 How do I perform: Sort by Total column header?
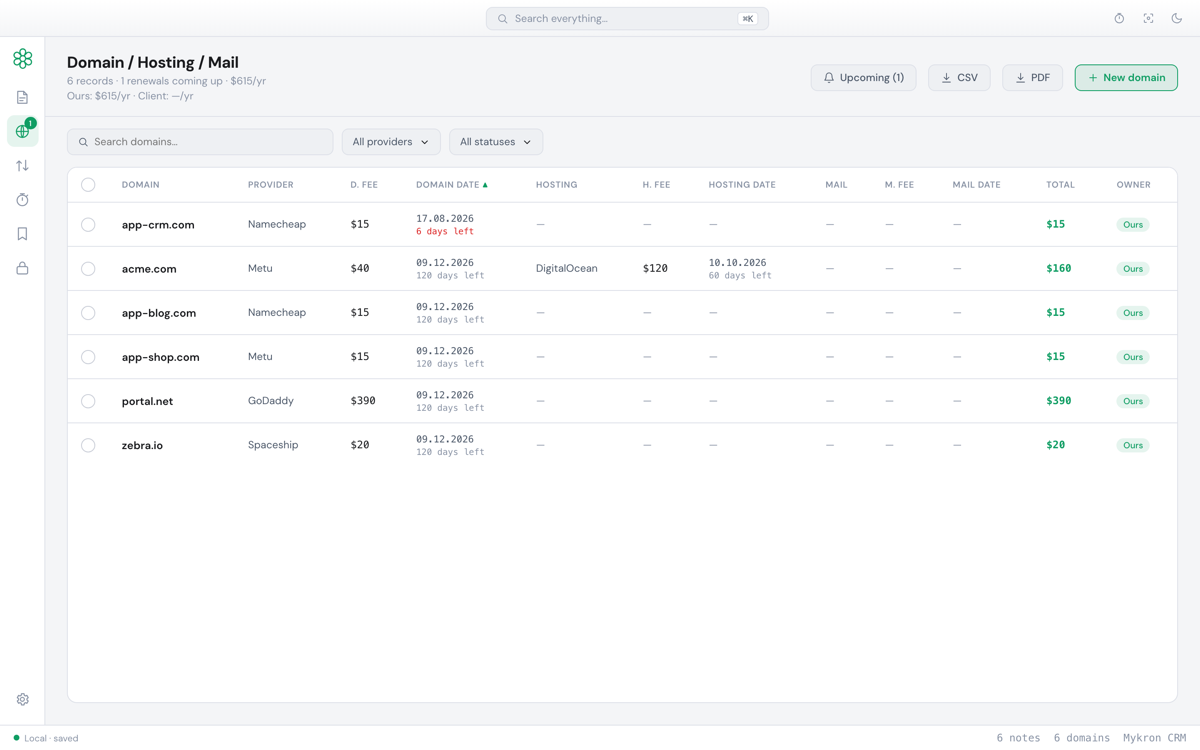1060,185
